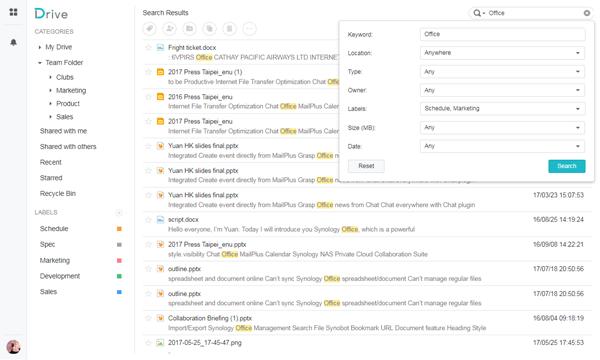Click the Keyword input field
Screen dimensions: 600x360
(502, 34)
